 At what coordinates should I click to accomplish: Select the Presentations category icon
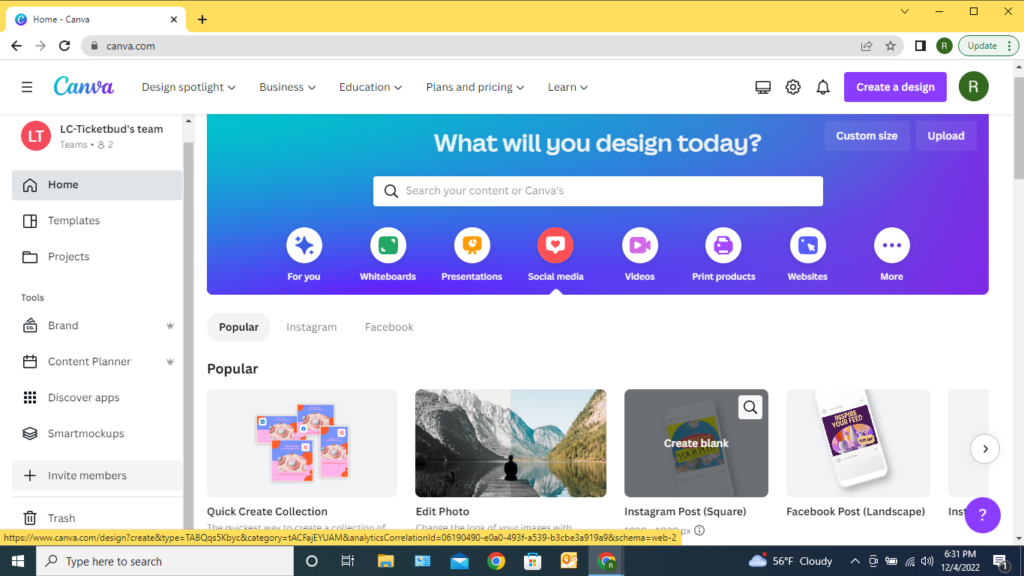pos(472,246)
